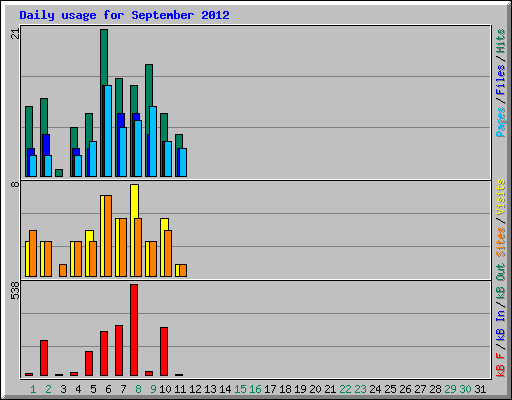Click day 23 on the x-axis
The height and width of the screenshot is (400, 512).
click(x=360, y=389)
